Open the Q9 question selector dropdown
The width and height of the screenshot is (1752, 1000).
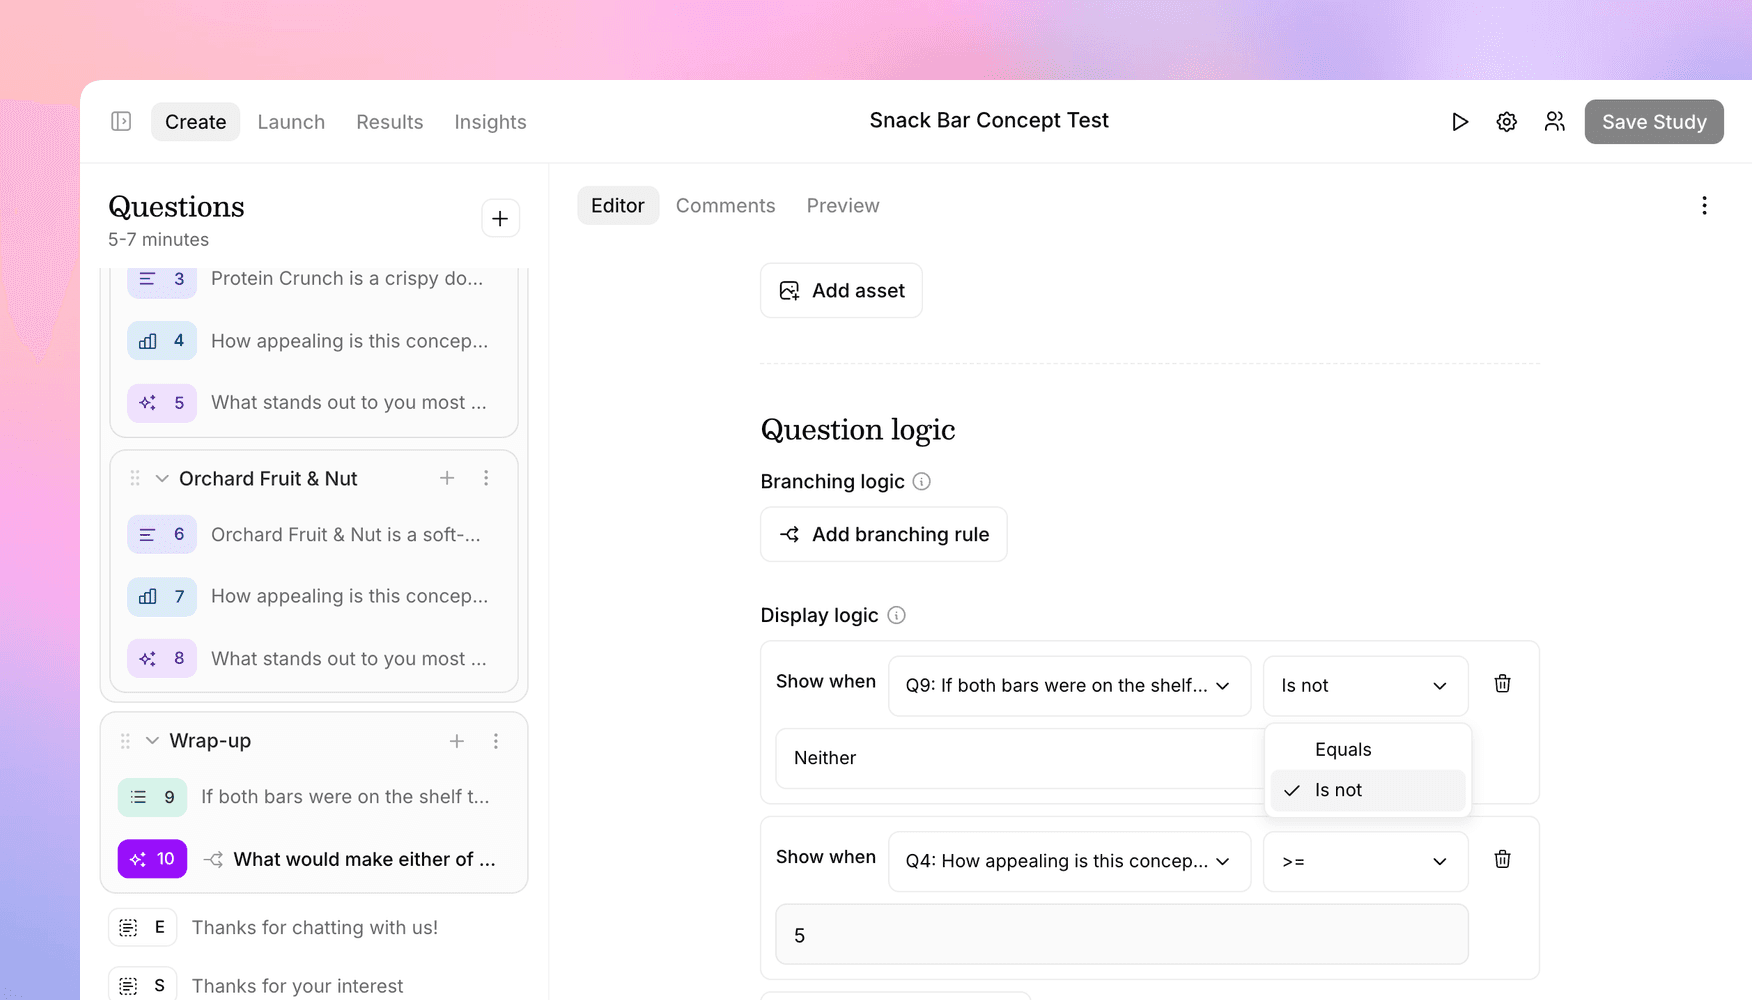1069,686
